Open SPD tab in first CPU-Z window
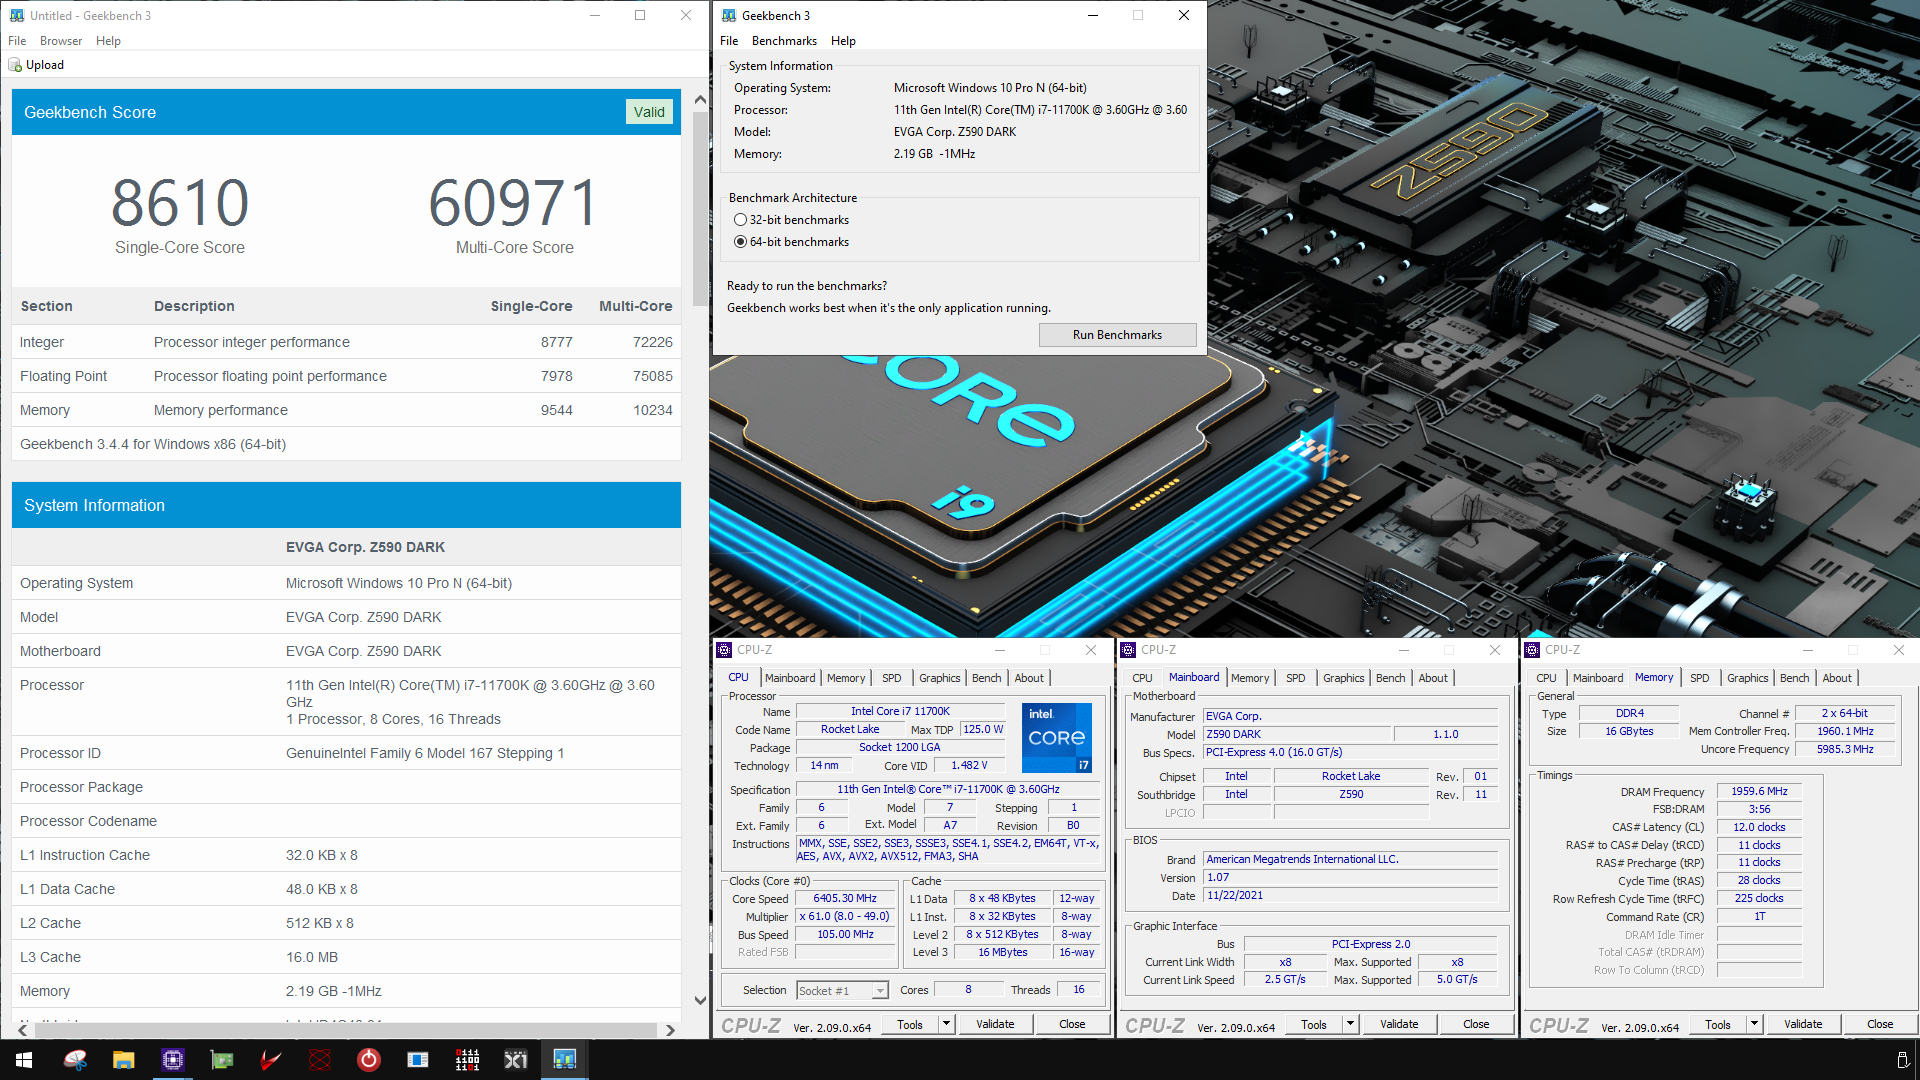Screen dimensions: 1920x1080 click(x=892, y=678)
